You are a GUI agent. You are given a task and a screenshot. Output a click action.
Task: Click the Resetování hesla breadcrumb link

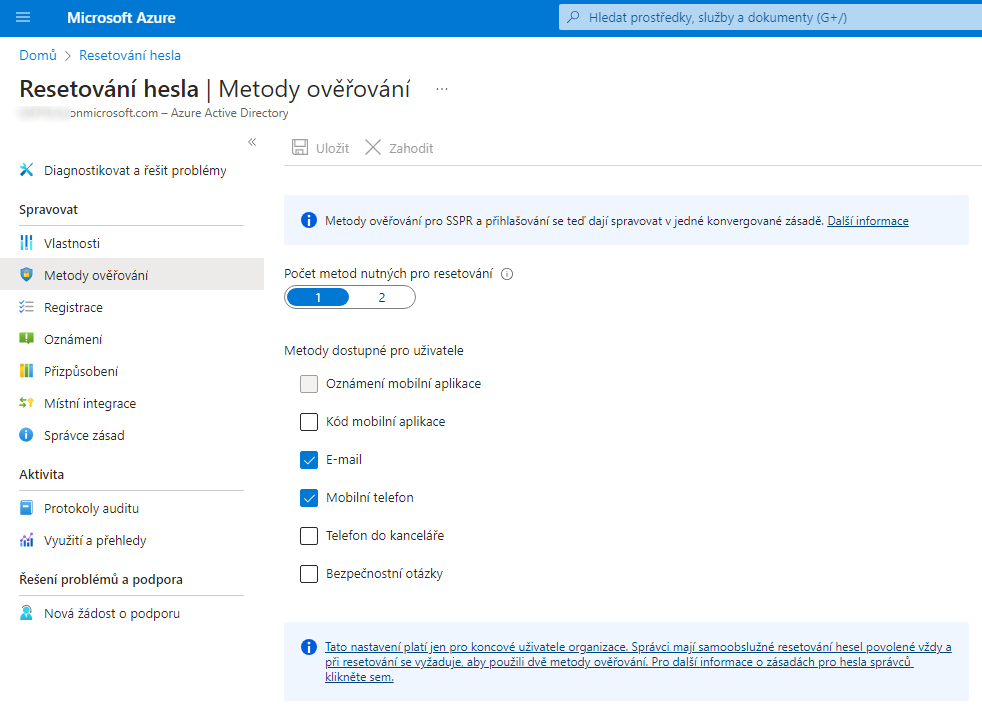[x=130, y=55]
